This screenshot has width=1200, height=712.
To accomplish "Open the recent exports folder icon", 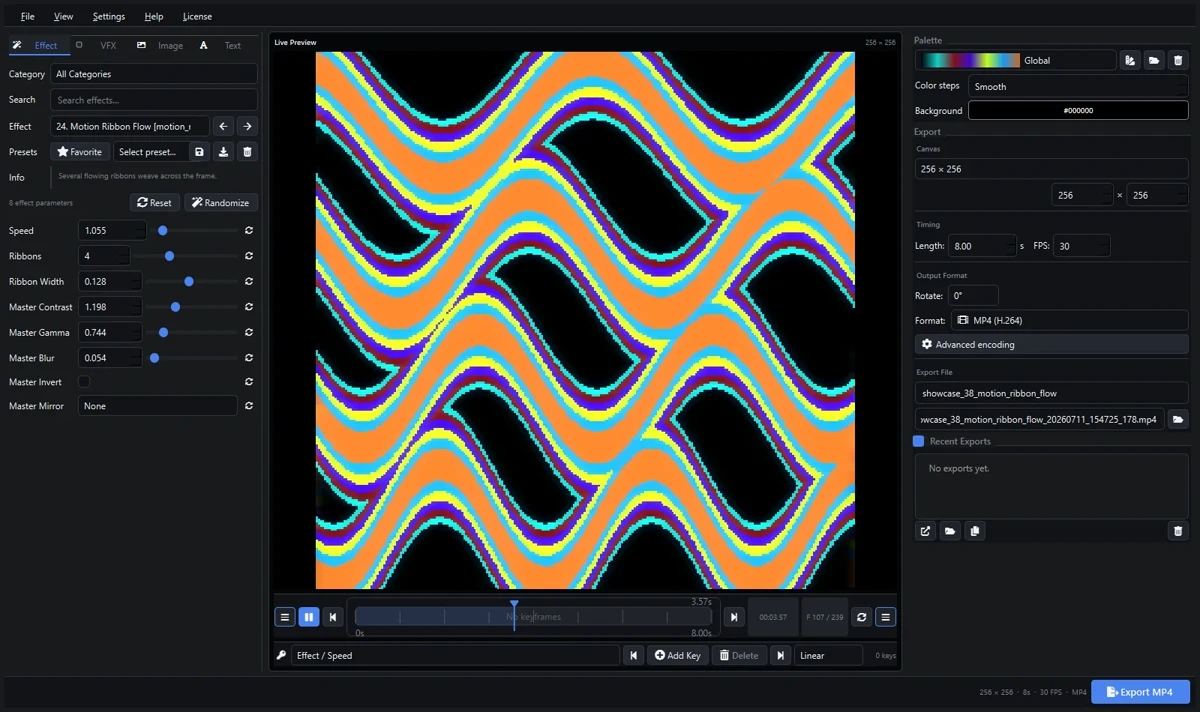I will point(950,531).
